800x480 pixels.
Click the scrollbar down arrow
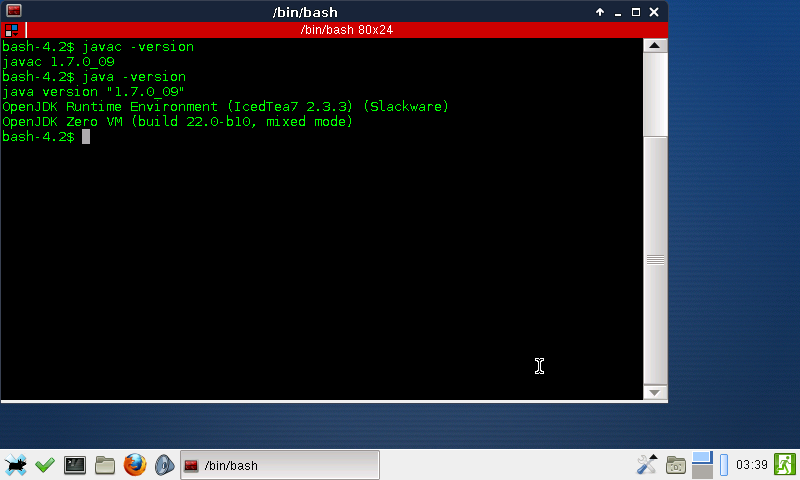(x=655, y=392)
